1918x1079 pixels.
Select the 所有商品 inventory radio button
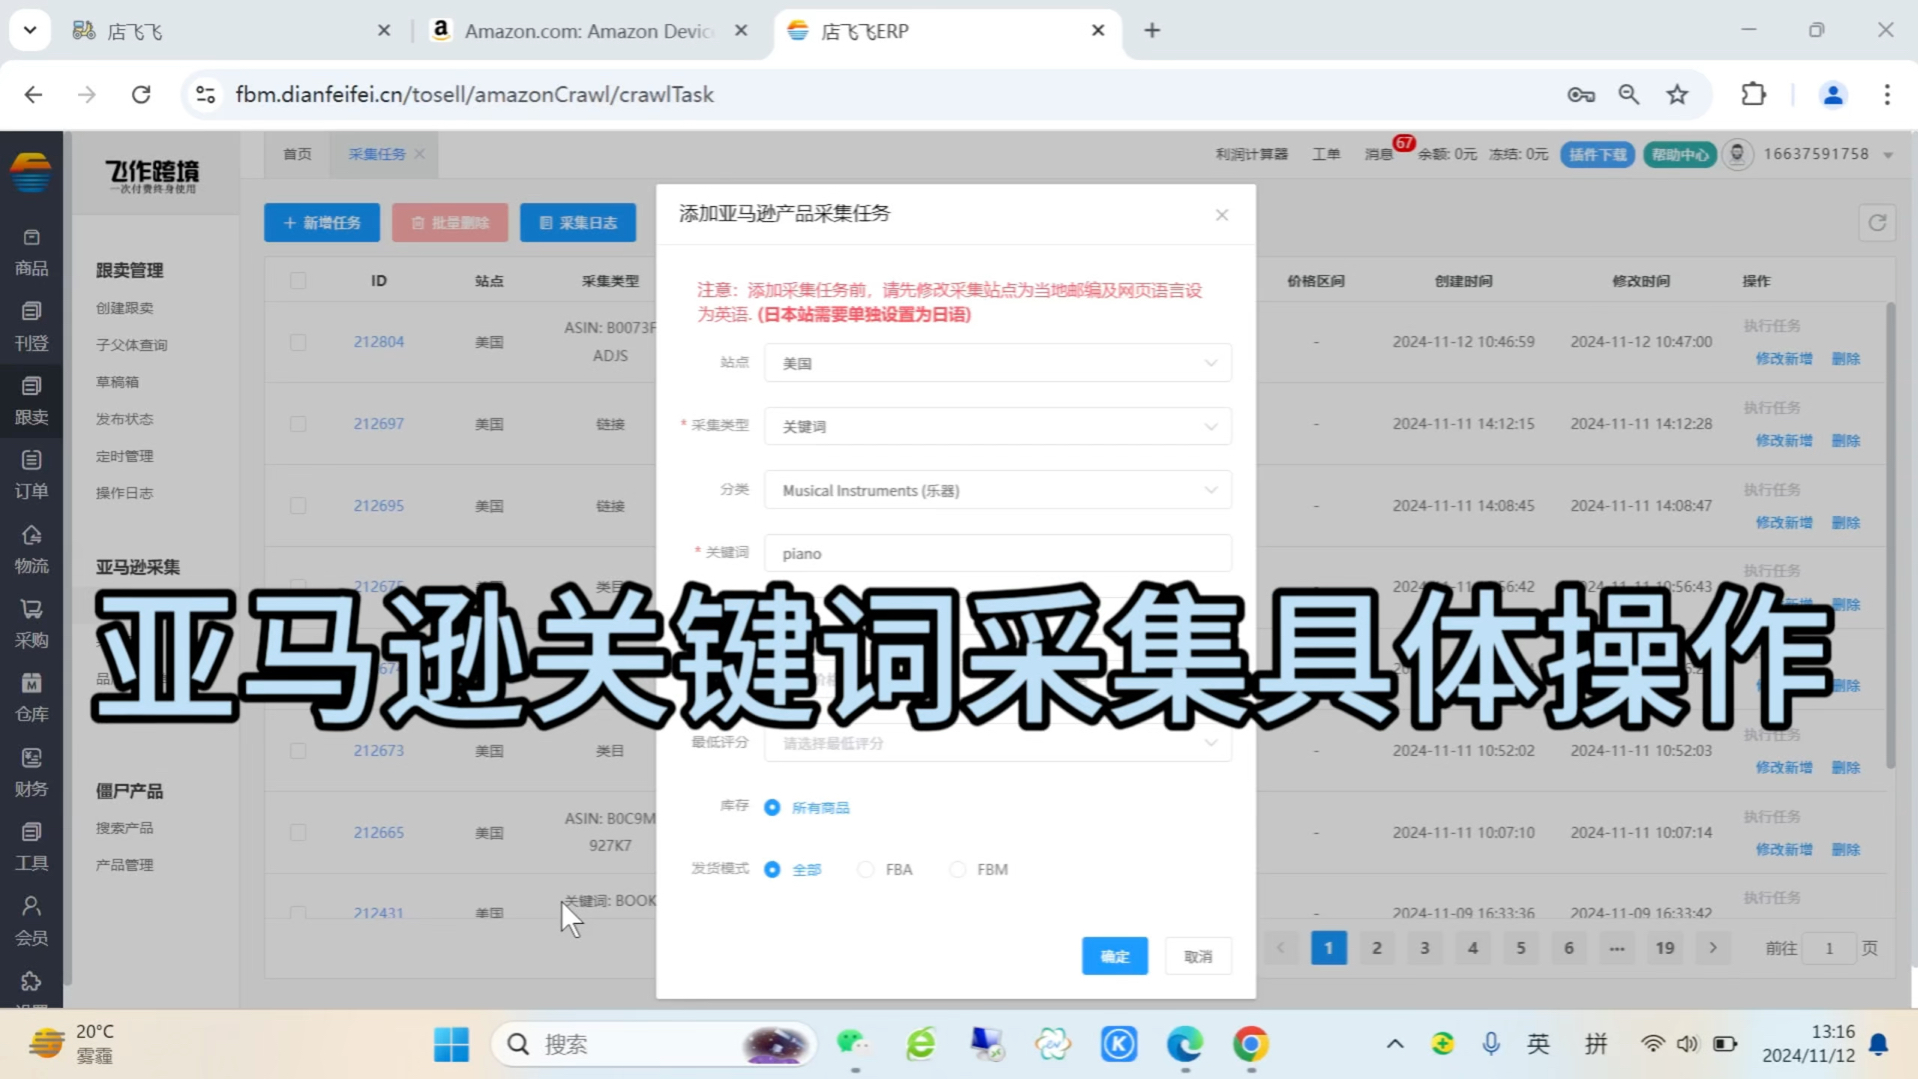[x=772, y=807]
